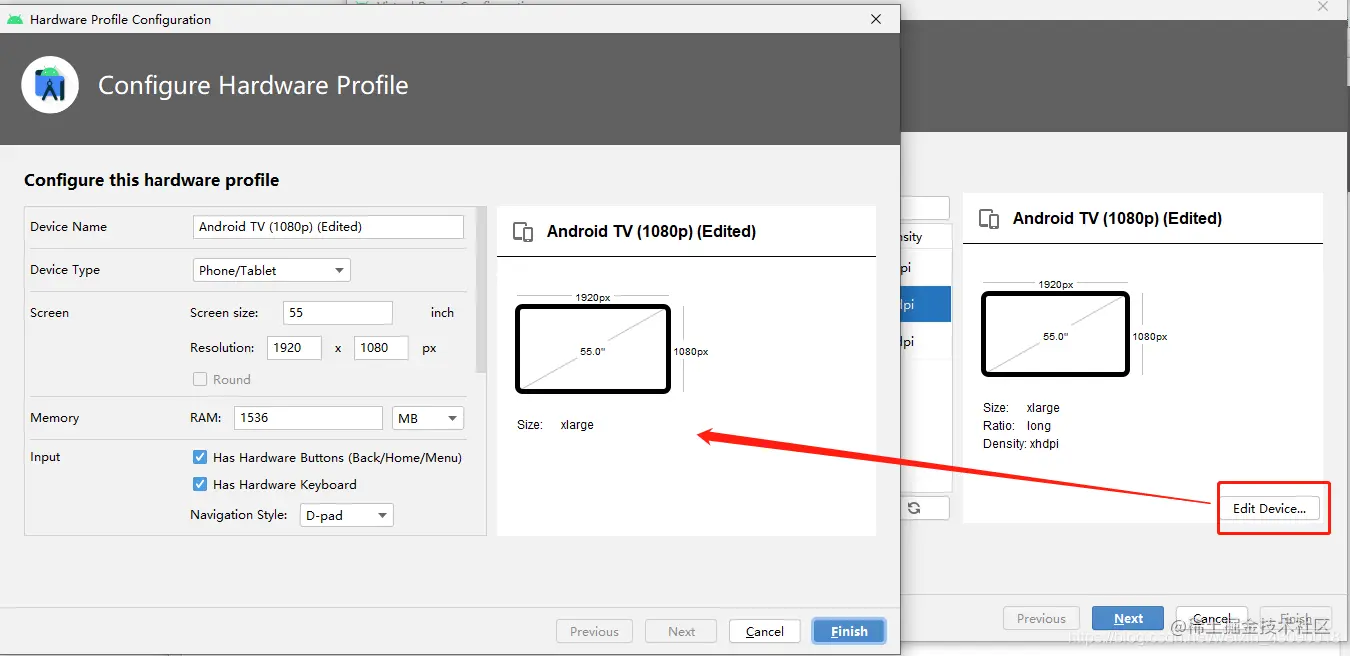Viewport: 1350px width, 656px height.
Task: Click device icon in background window preview
Action: (989, 219)
